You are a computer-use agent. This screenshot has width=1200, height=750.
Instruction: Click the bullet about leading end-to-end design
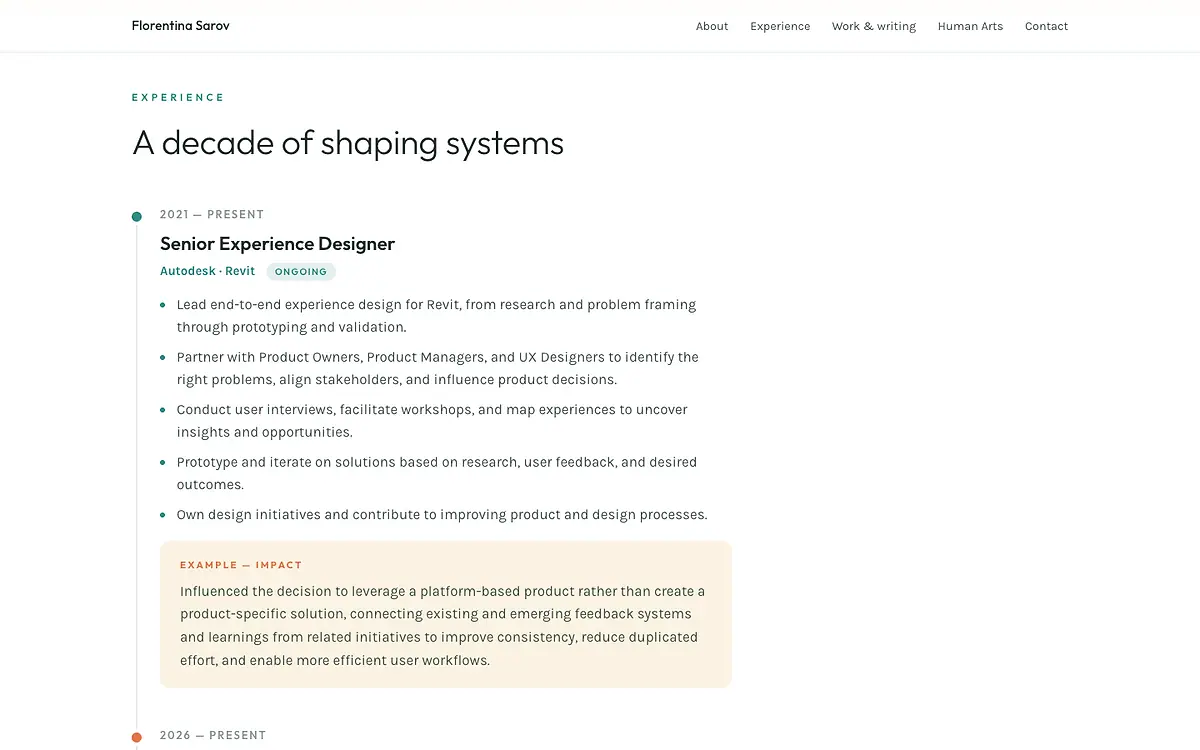(x=436, y=316)
